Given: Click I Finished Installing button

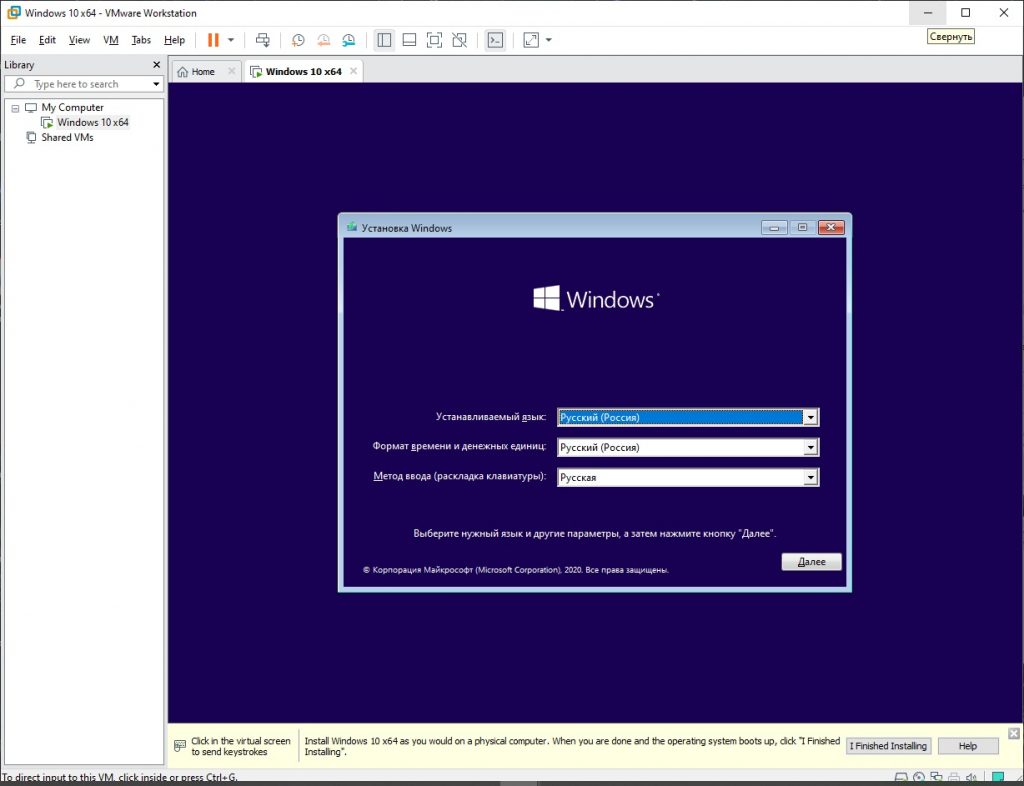Looking at the screenshot, I should click(888, 746).
